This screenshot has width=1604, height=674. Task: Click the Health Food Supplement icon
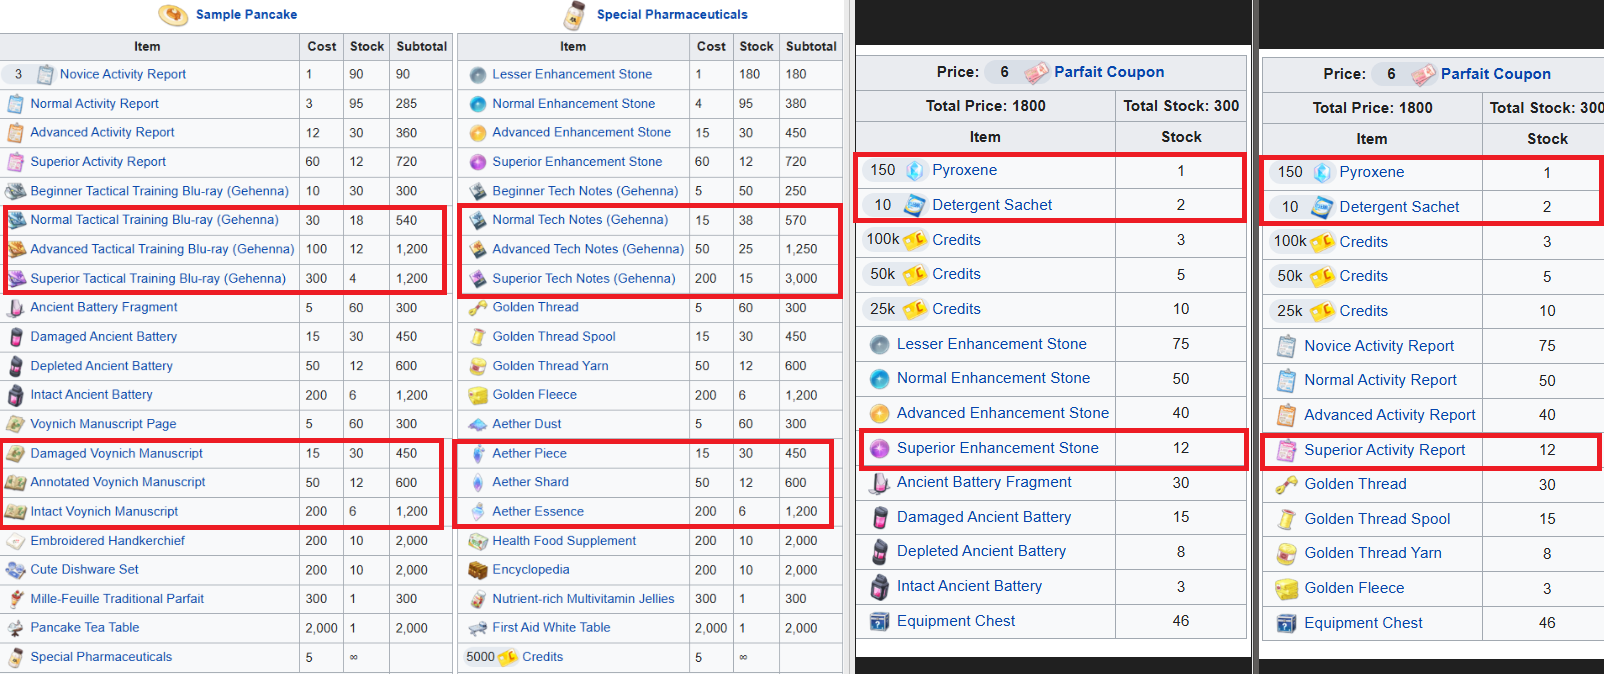[478, 541]
